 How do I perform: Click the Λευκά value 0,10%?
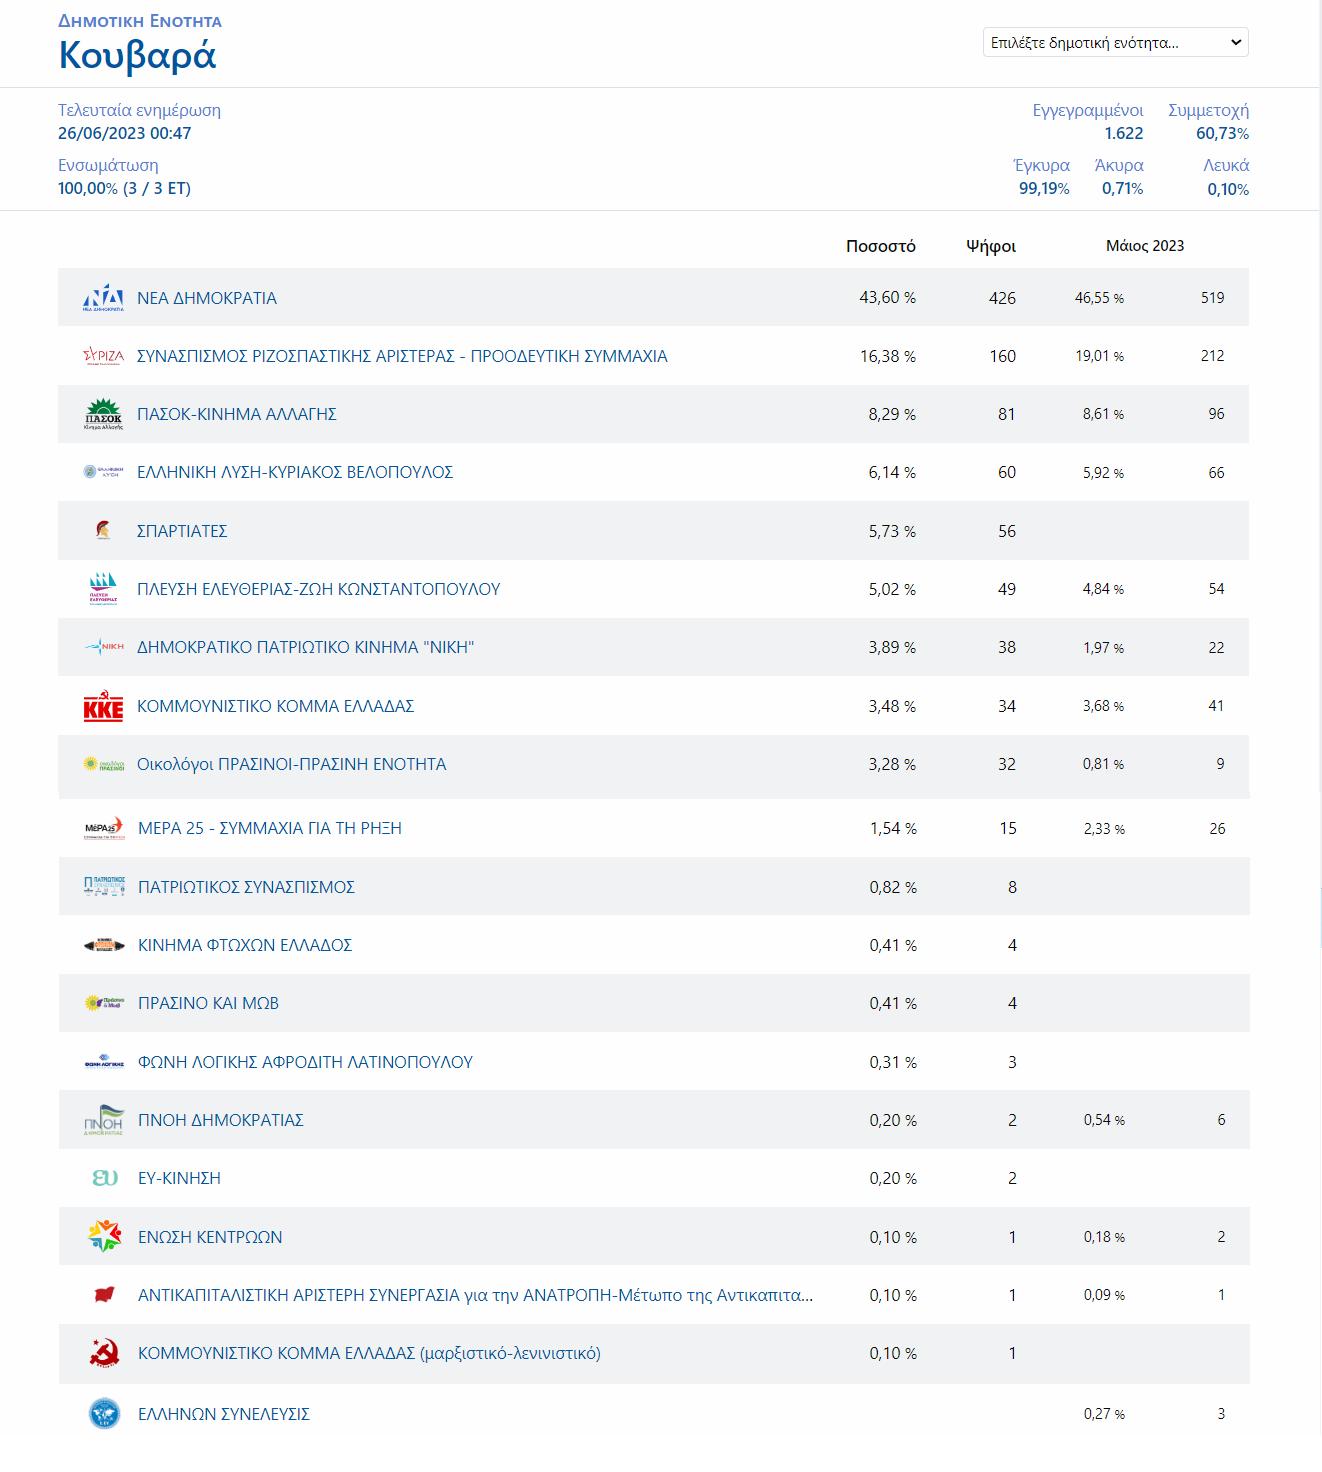click(x=1228, y=189)
